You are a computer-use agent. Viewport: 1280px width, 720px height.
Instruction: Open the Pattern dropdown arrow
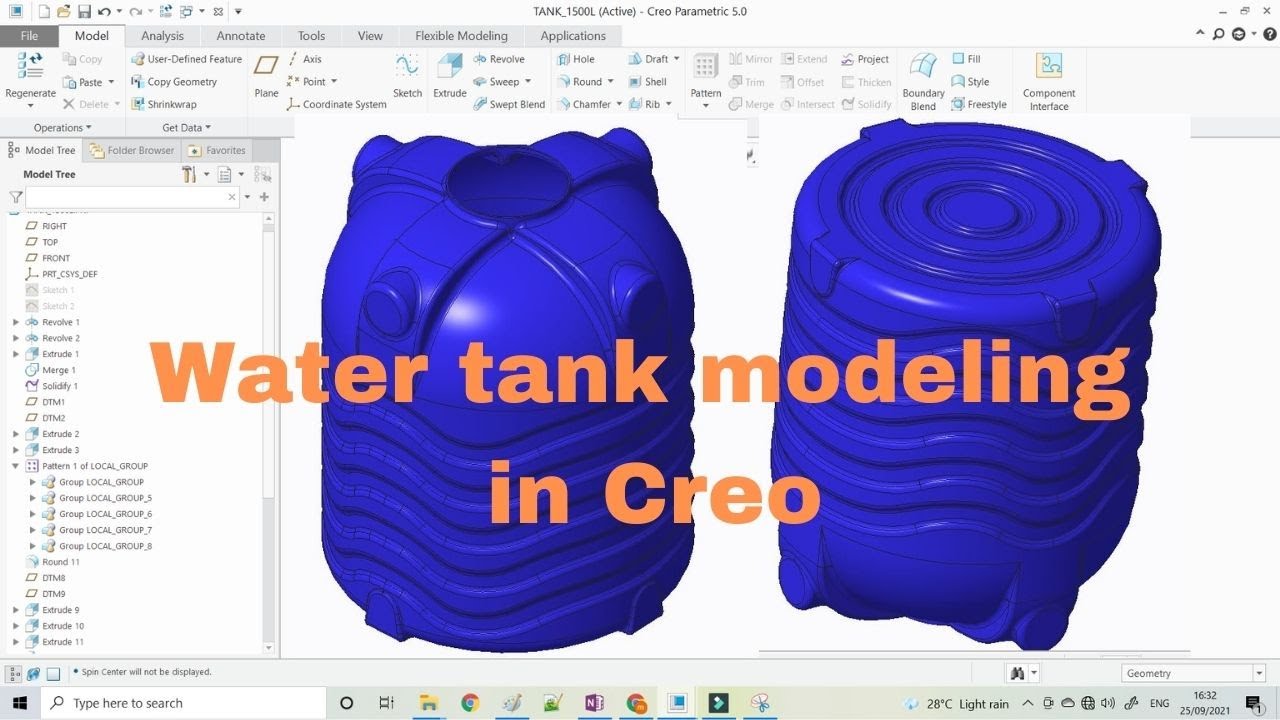tap(706, 106)
